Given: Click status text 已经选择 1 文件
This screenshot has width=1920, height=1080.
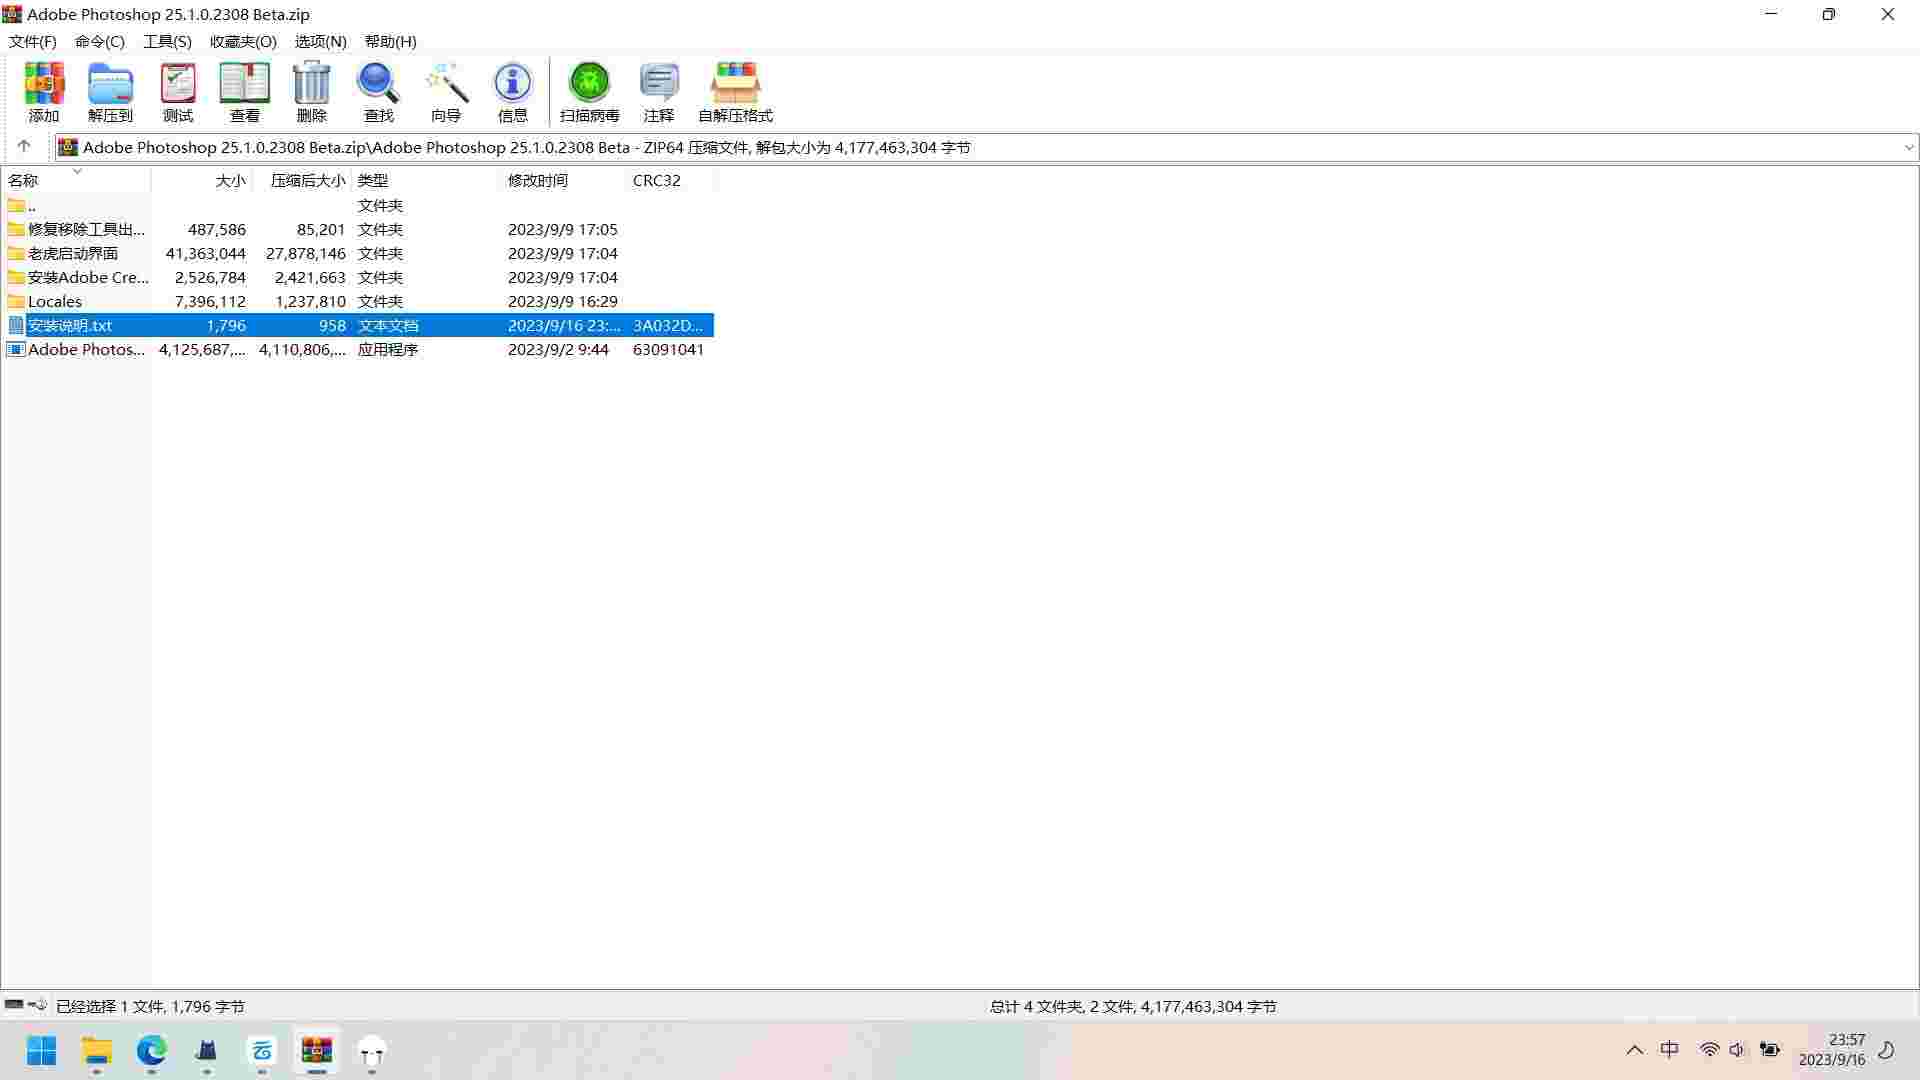Looking at the screenshot, I should [110, 1006].
